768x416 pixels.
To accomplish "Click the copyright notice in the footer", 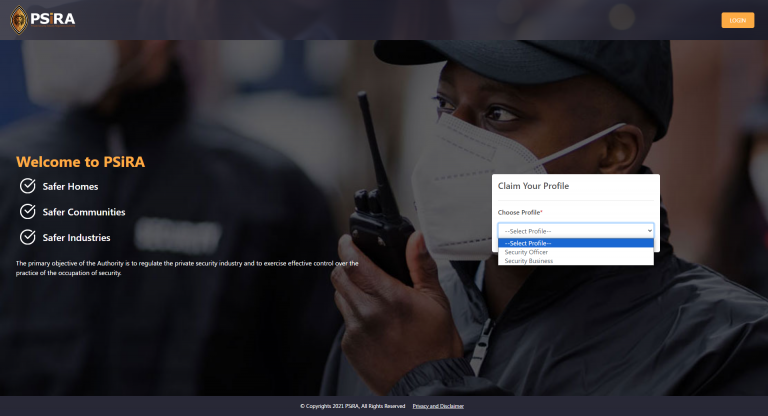I will click(352, 406).
